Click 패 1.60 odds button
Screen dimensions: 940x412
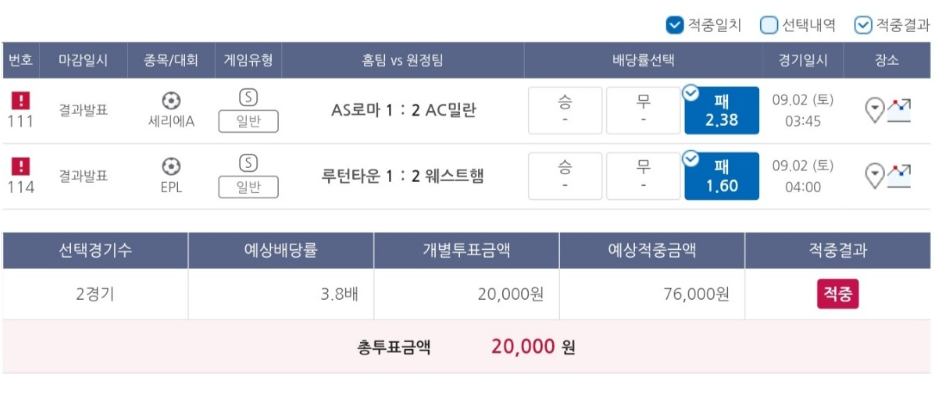722,176
